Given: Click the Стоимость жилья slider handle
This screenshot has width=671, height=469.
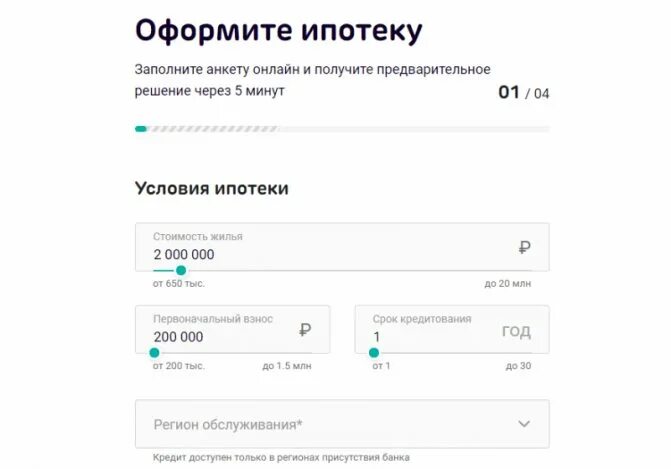Looking at the screenshot, I should point(181,270).
